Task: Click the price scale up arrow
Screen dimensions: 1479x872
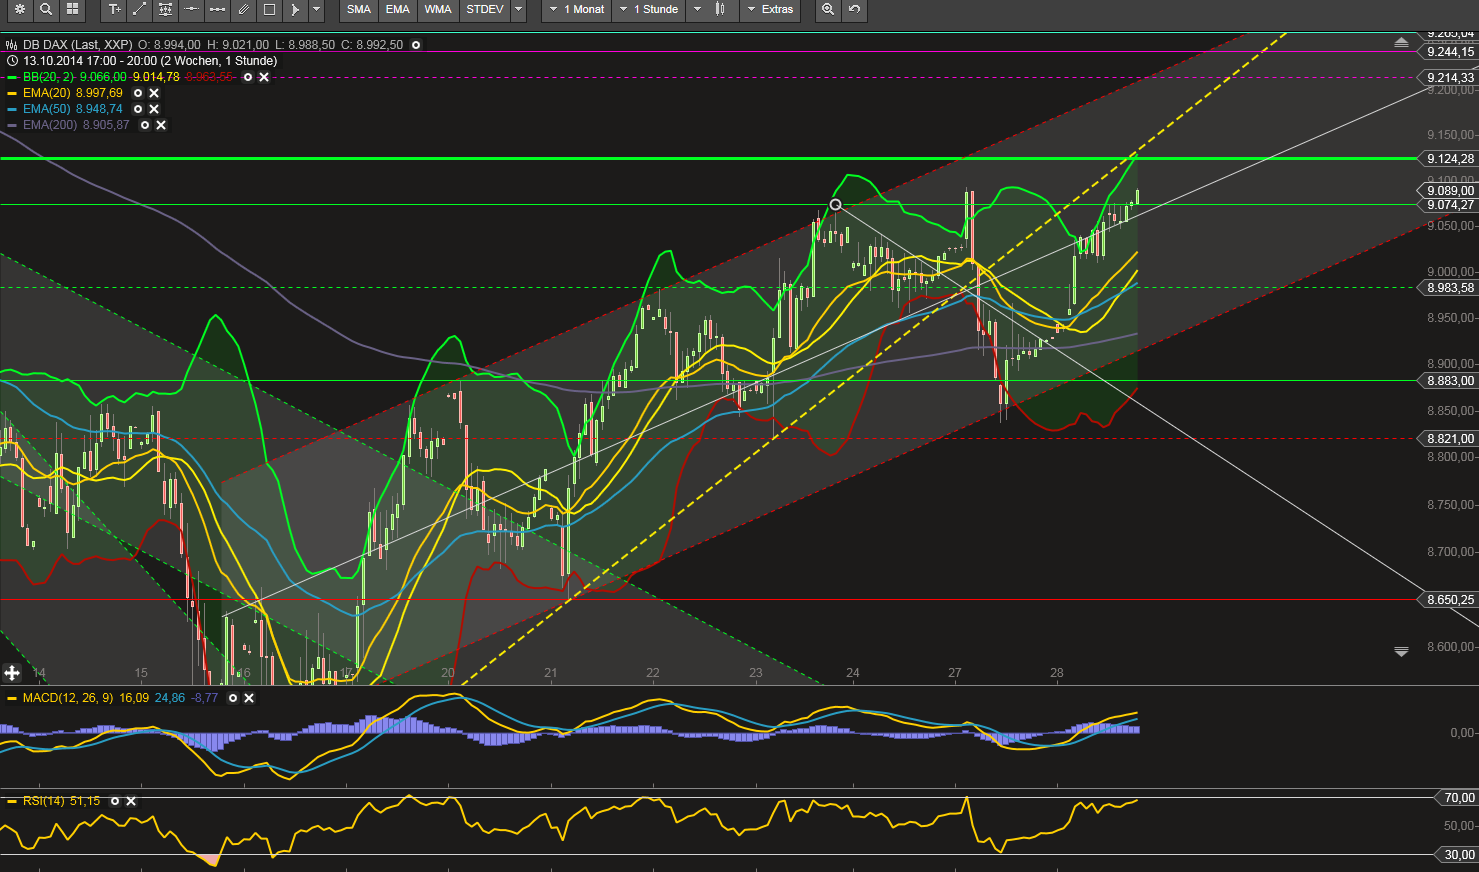Action: coord(1401,43)
